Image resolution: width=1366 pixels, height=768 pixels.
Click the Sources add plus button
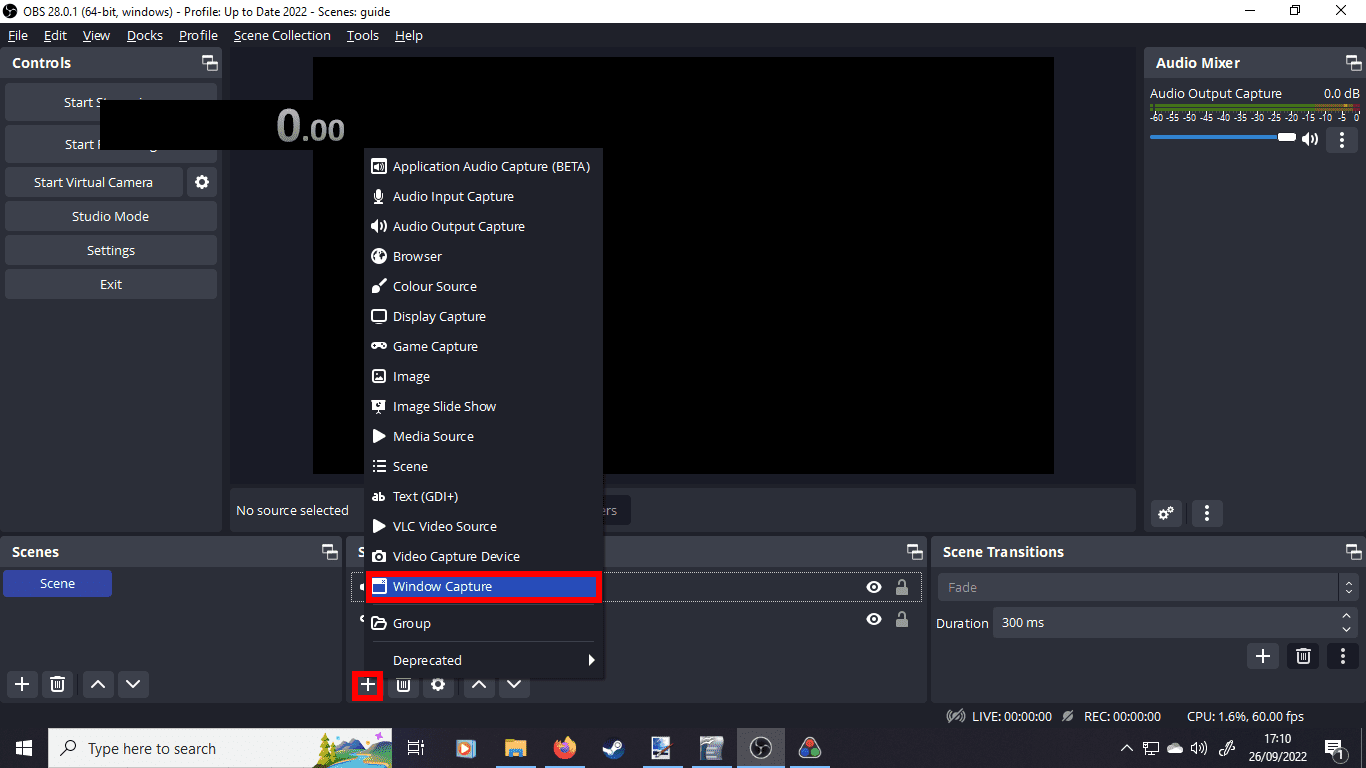click(368, 685)
